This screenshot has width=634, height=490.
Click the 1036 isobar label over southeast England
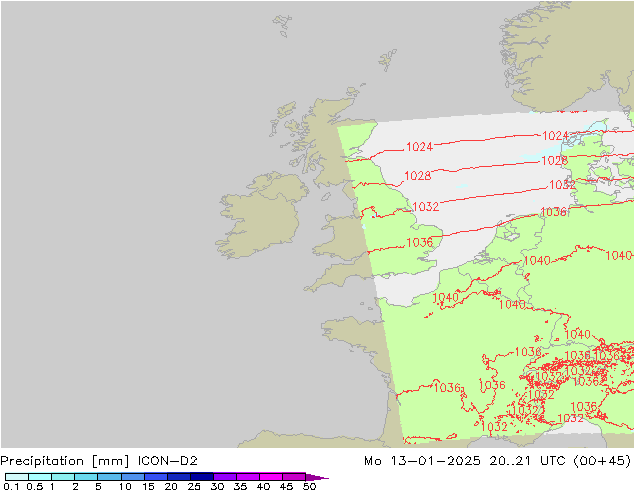tap(419, 243)
